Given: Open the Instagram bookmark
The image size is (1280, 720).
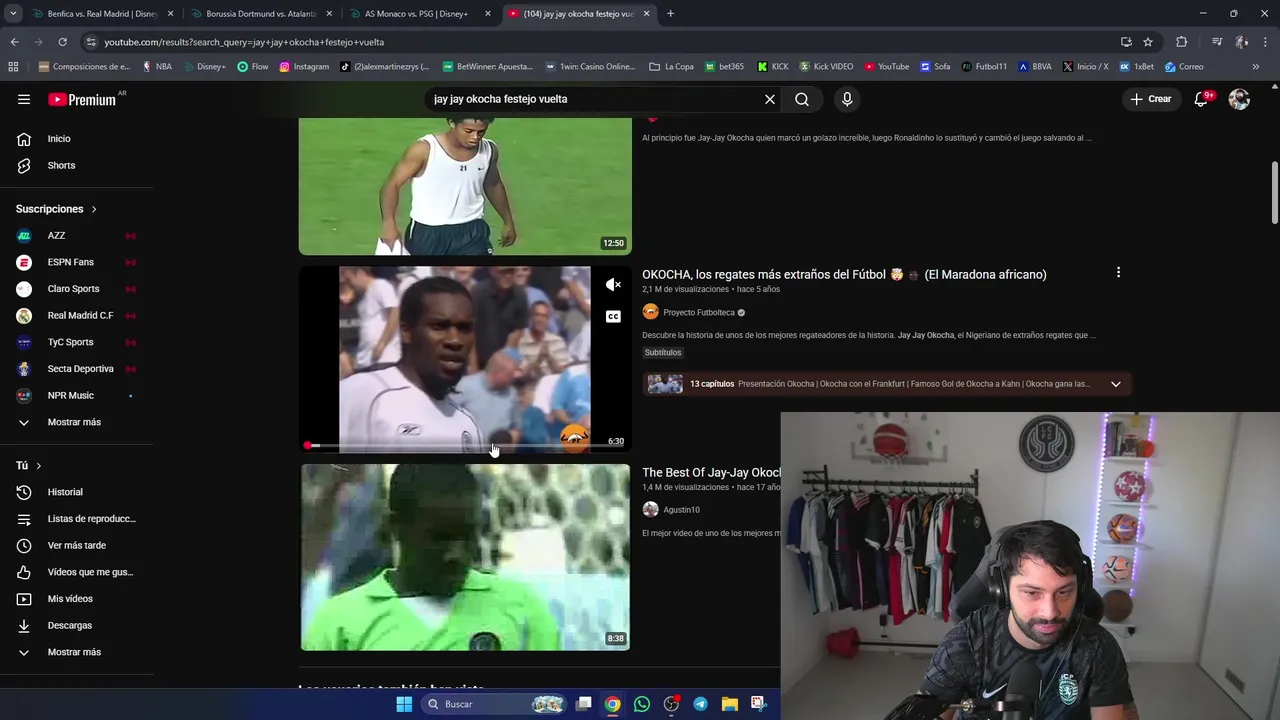Looking at the screenshot, I should pyautogui.click(x=304, y=67).
